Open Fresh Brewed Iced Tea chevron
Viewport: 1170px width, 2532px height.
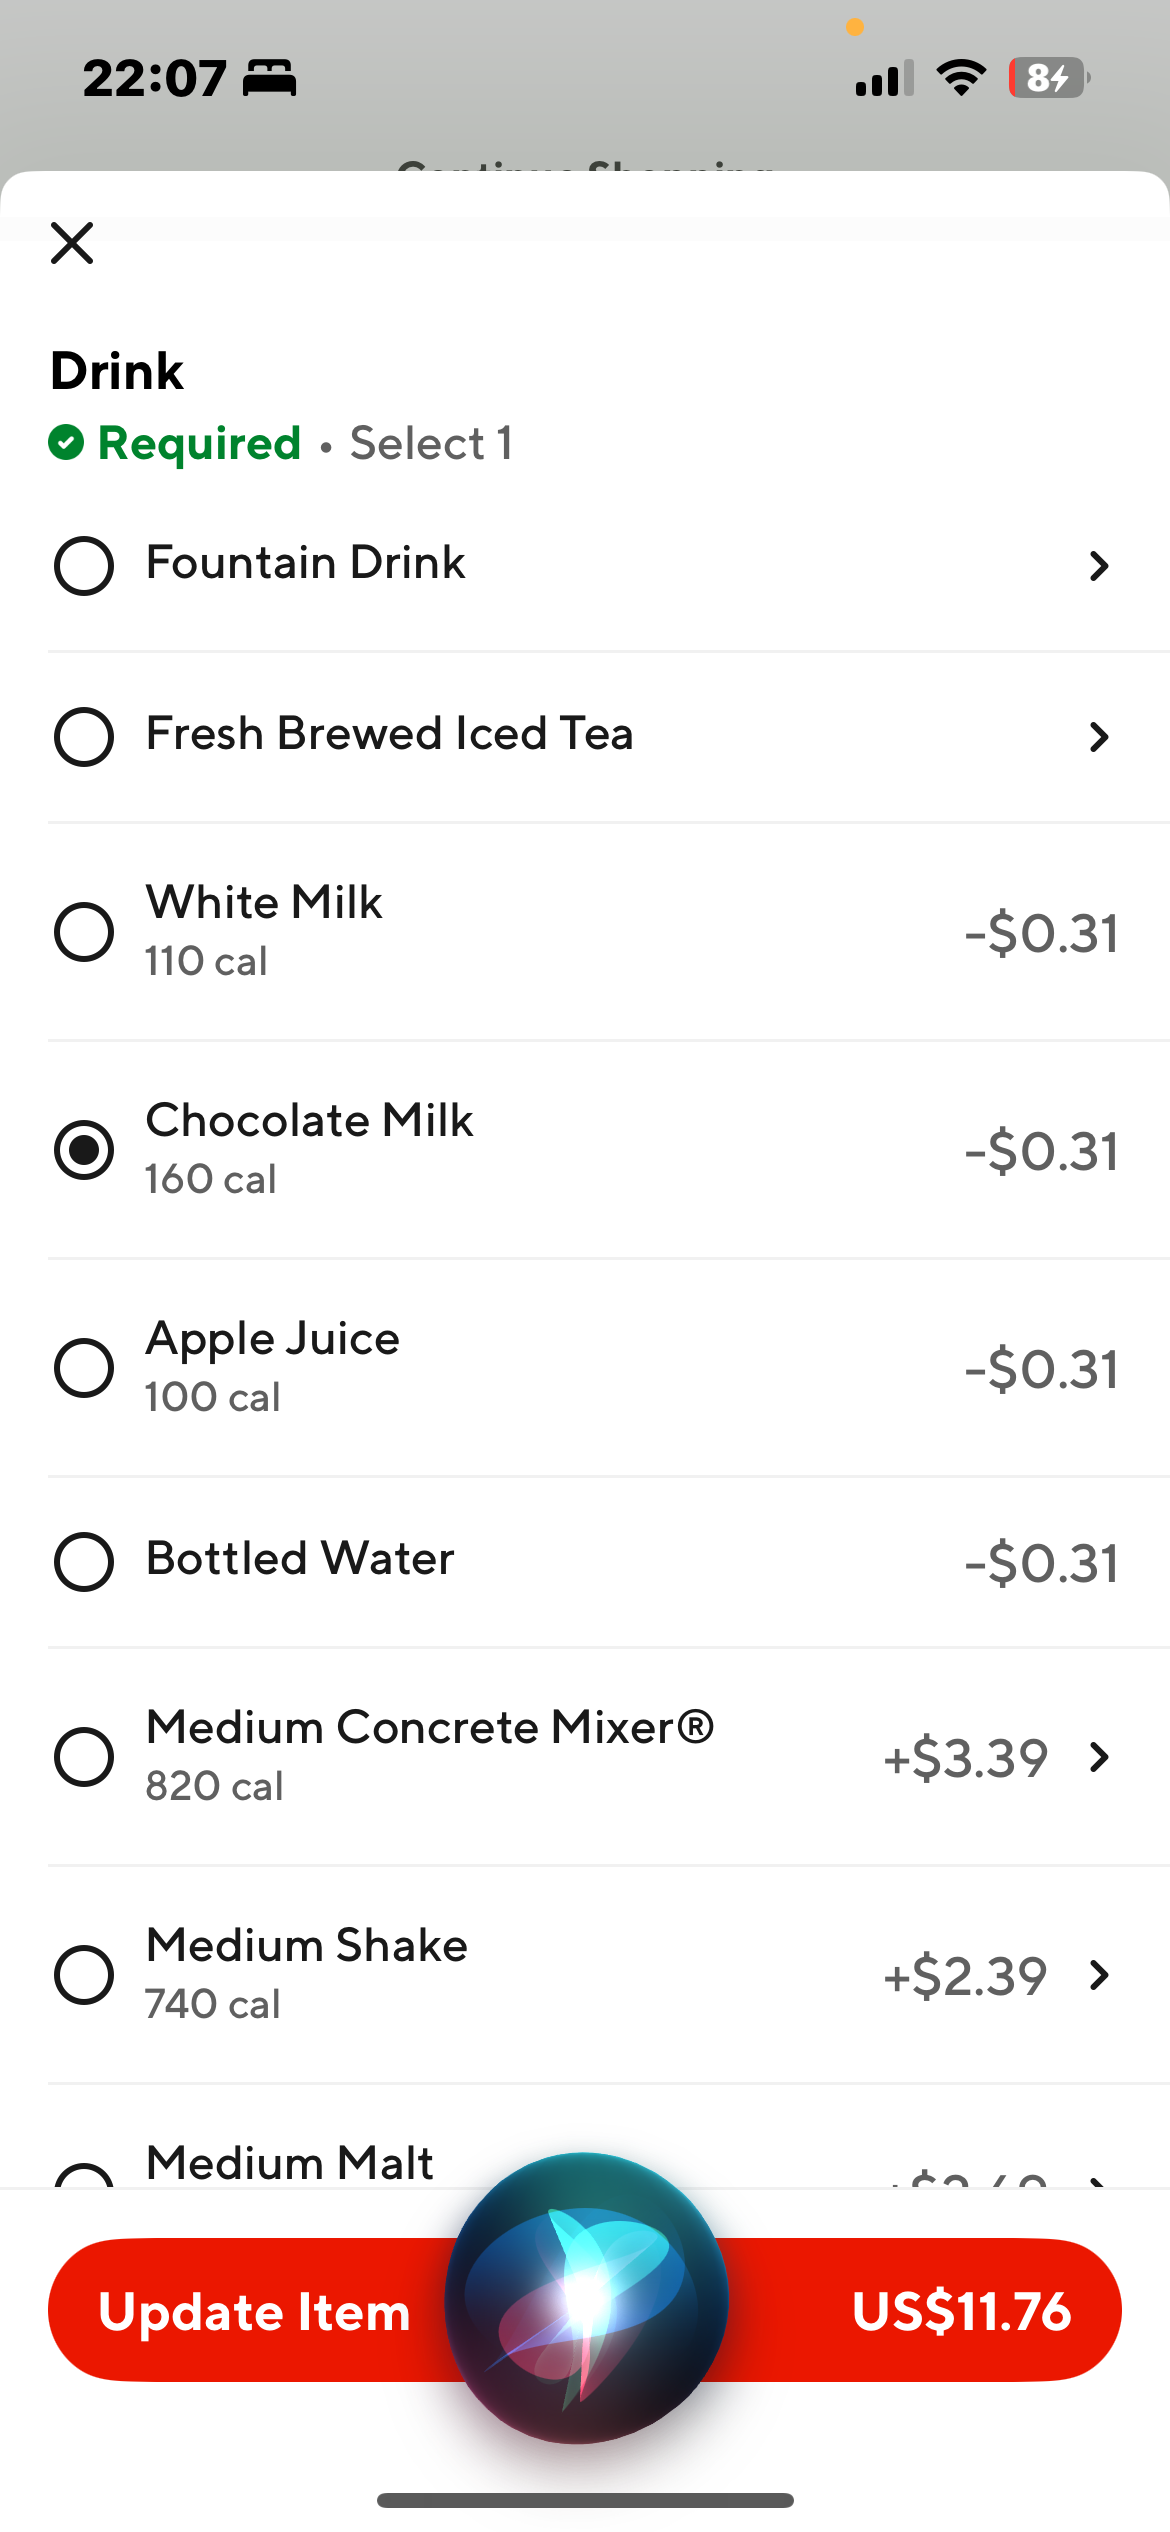(x=1099, y=737)
